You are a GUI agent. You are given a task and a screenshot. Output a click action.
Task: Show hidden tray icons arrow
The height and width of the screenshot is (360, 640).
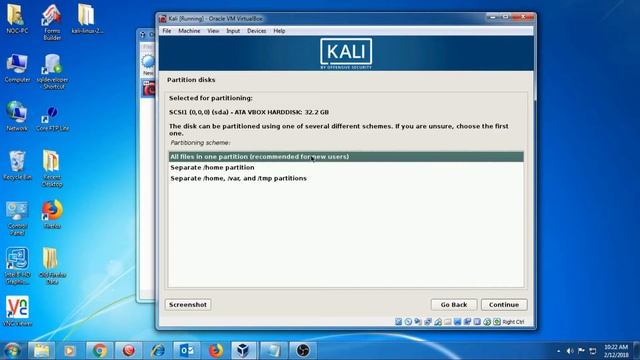pos(558,351)
